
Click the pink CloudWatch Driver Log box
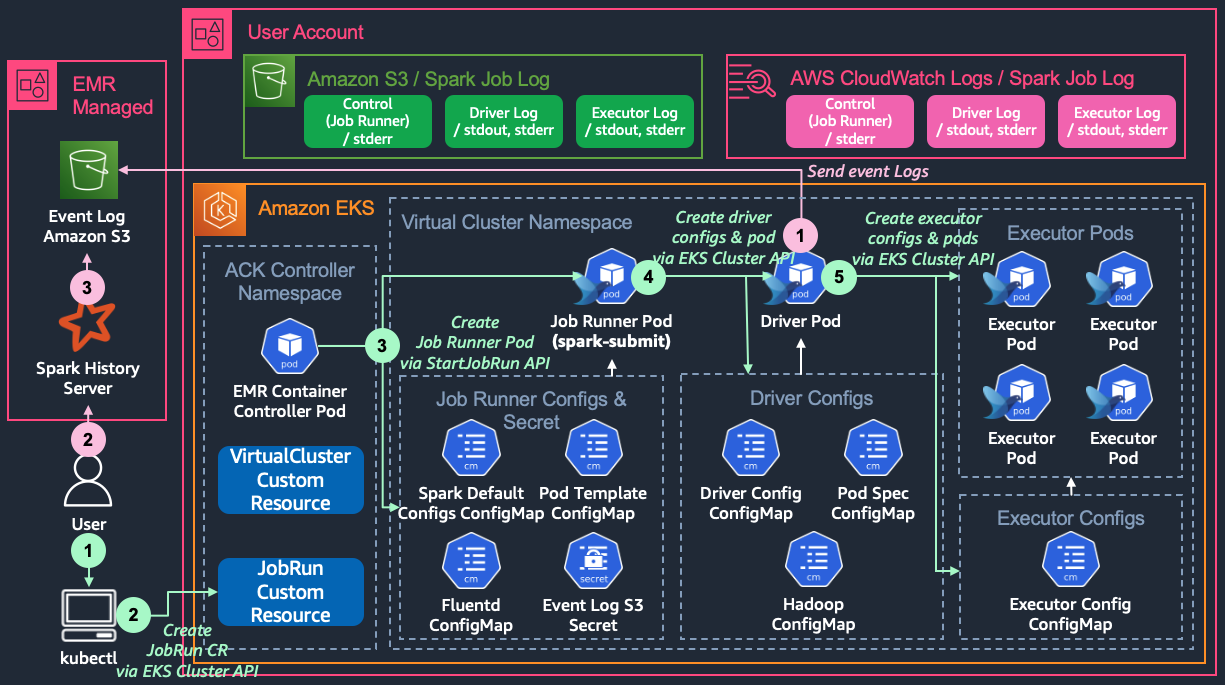[x=986, y=122]
